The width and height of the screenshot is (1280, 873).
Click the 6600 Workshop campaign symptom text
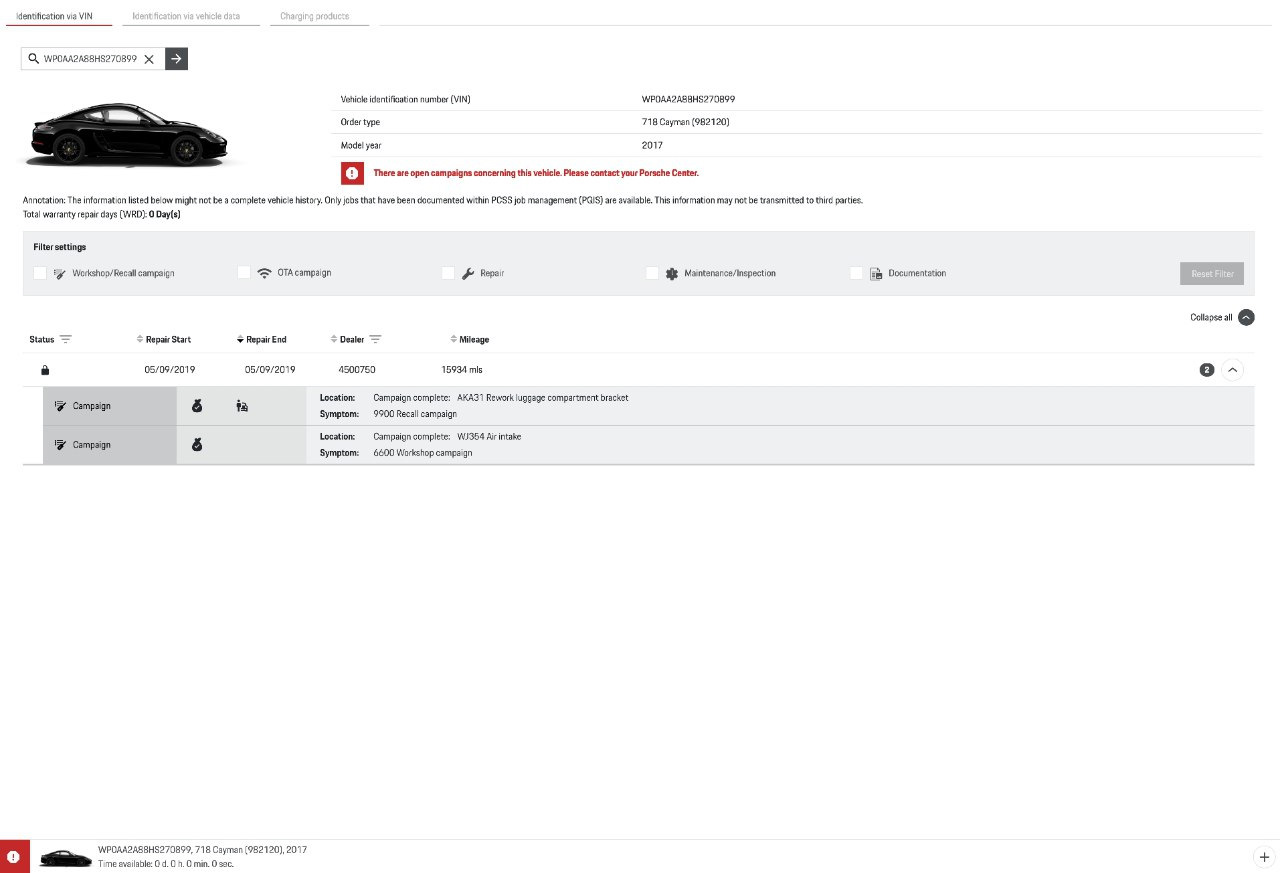point(423,453)
